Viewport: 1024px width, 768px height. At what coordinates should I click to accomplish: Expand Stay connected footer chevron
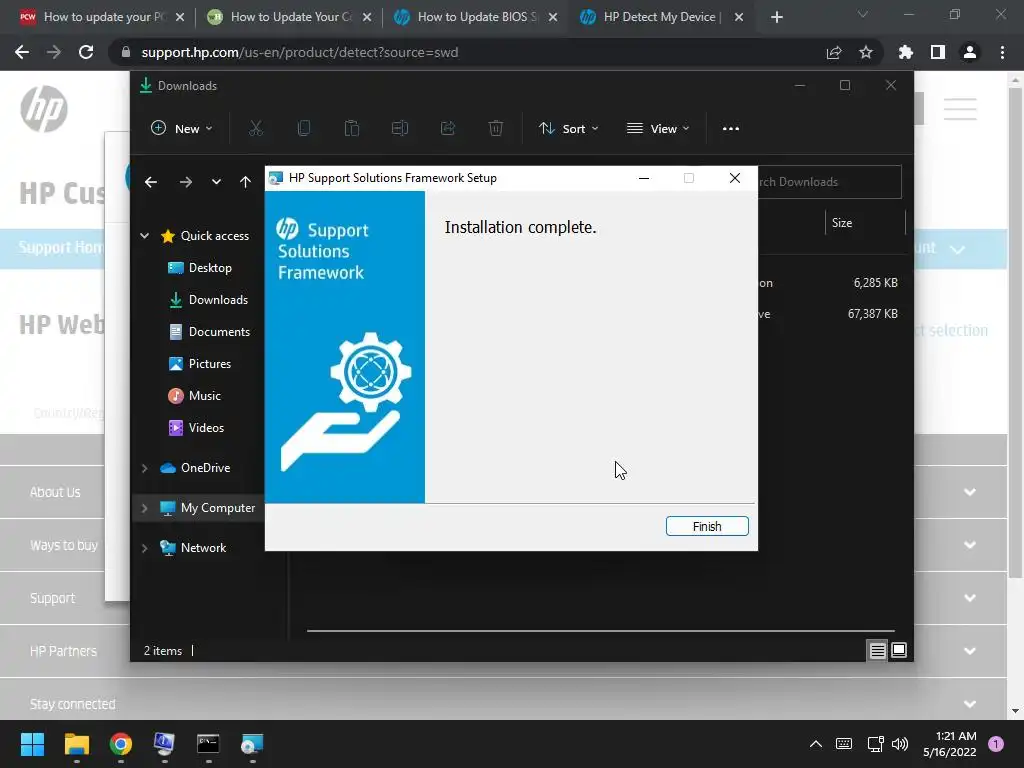[x=970, y=704]
